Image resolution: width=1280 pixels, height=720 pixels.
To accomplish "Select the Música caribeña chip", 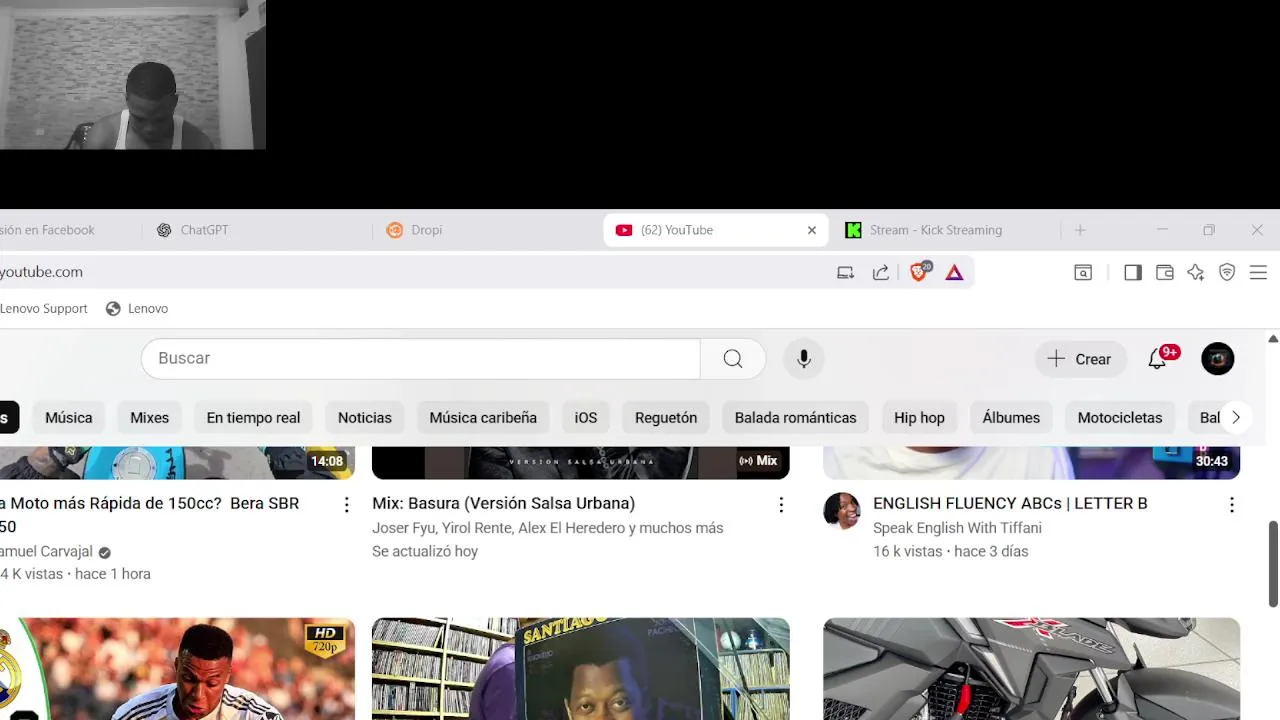I will 483,418.
